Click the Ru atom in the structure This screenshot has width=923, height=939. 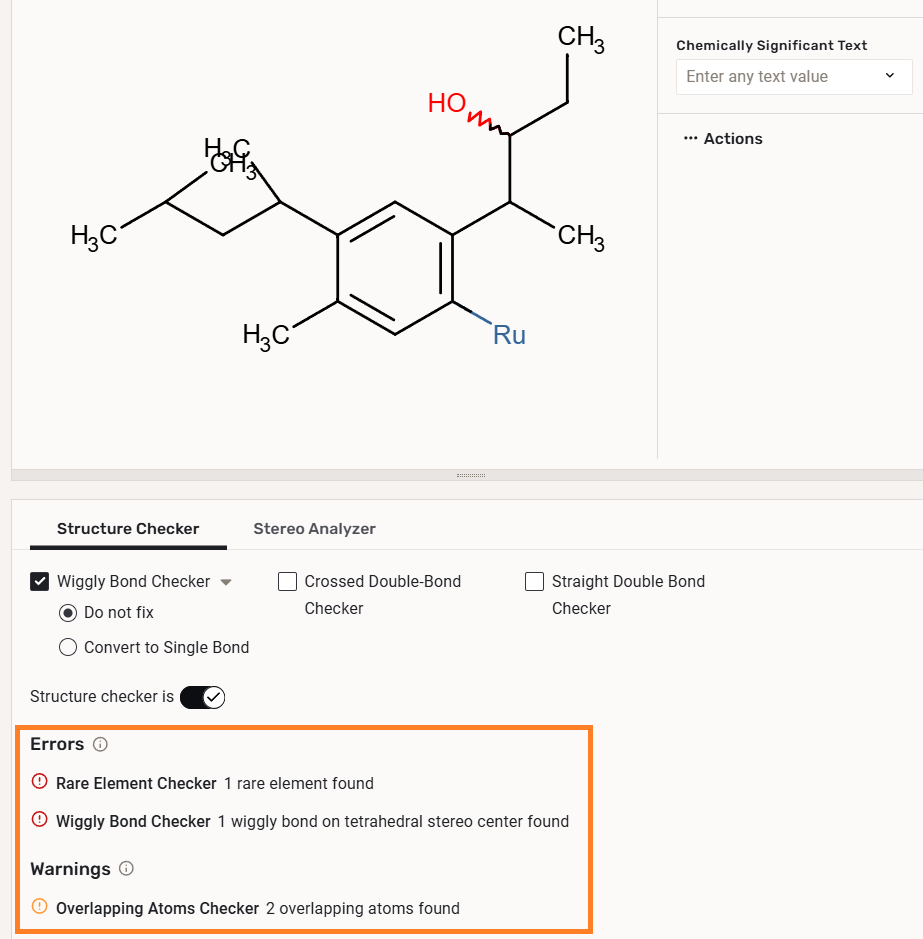tap(509, 335)
